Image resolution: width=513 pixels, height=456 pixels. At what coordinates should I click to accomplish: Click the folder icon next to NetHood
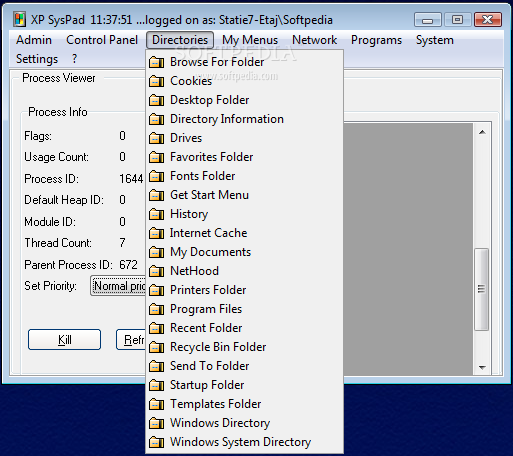[x=156, y=271]
